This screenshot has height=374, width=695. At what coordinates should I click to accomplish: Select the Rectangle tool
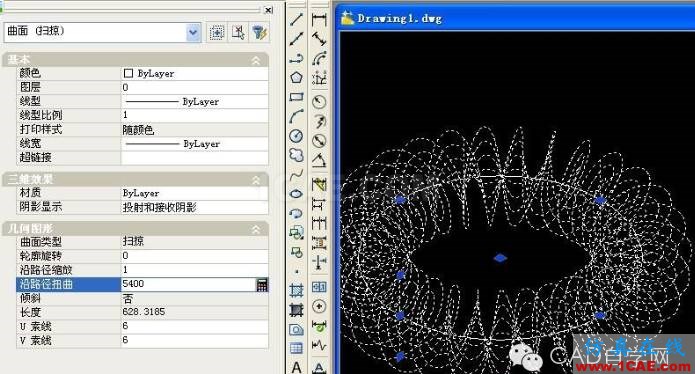296,97
